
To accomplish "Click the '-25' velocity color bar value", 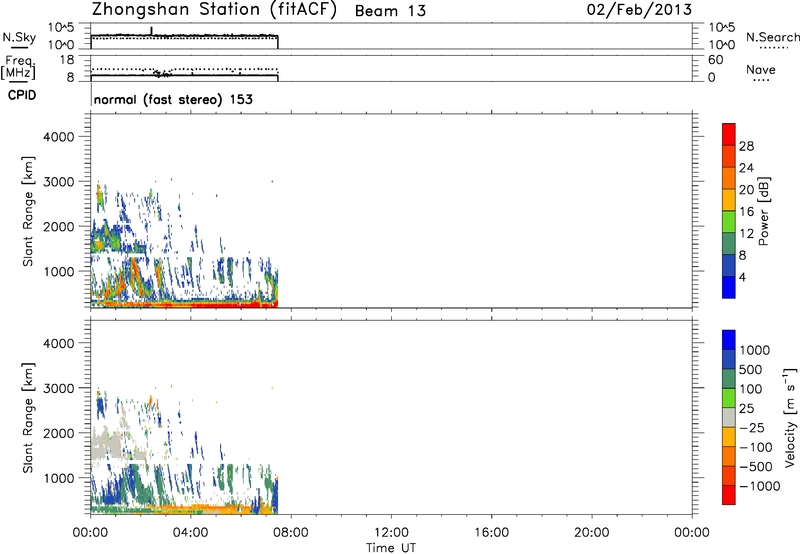I will pos(752,428).
